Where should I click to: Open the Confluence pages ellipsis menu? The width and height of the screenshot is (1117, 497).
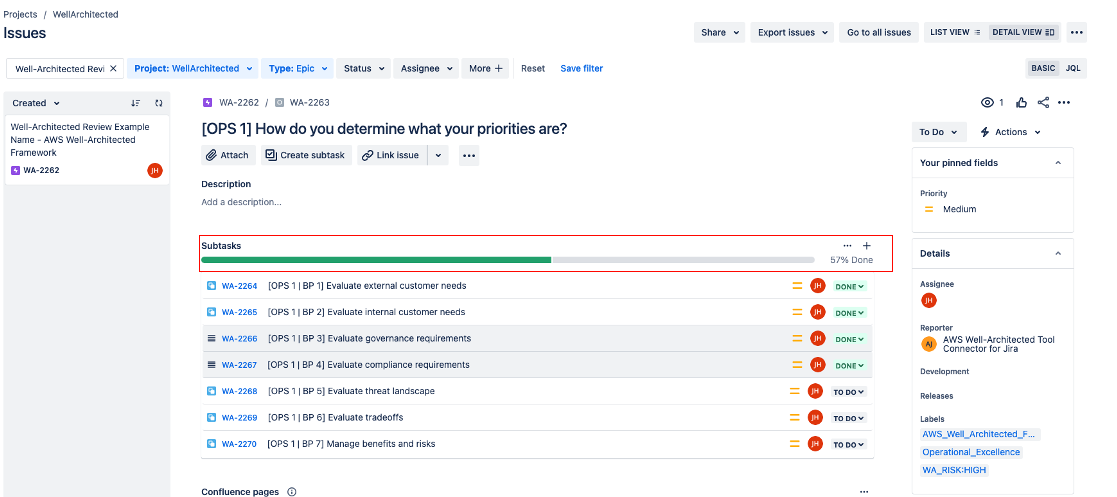tap(864, 492)
